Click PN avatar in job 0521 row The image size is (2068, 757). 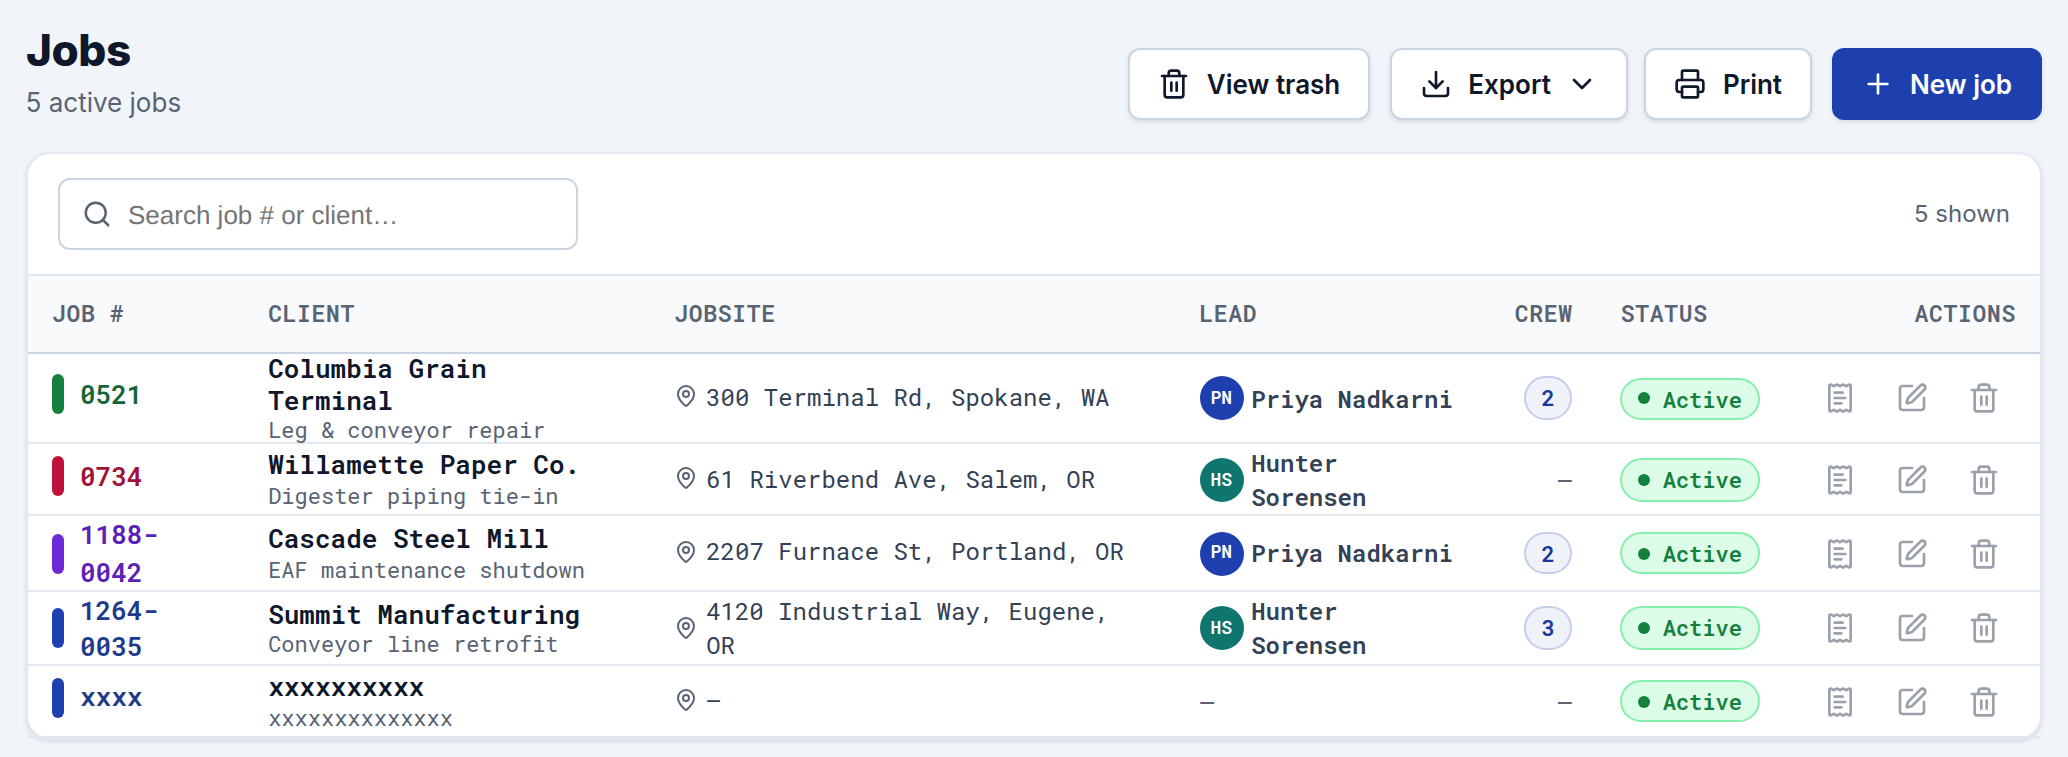click(1221, 398)
